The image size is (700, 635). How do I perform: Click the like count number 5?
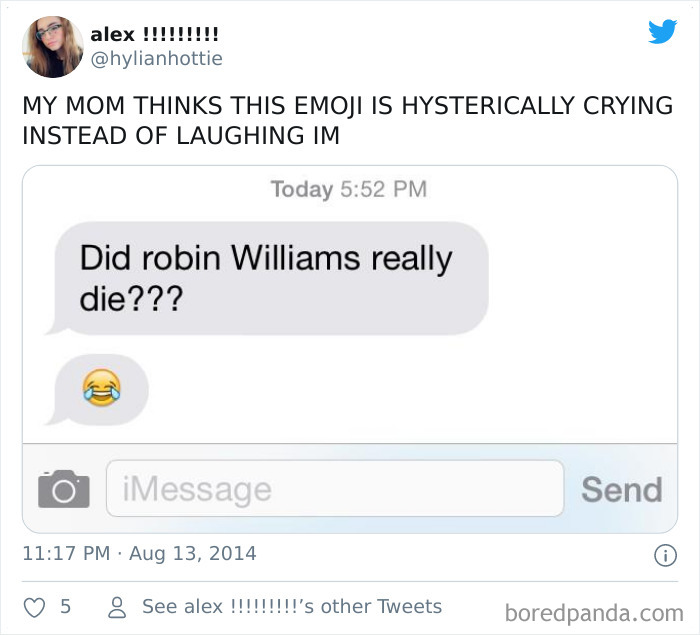pyautogui.click(x=65, y=606)
